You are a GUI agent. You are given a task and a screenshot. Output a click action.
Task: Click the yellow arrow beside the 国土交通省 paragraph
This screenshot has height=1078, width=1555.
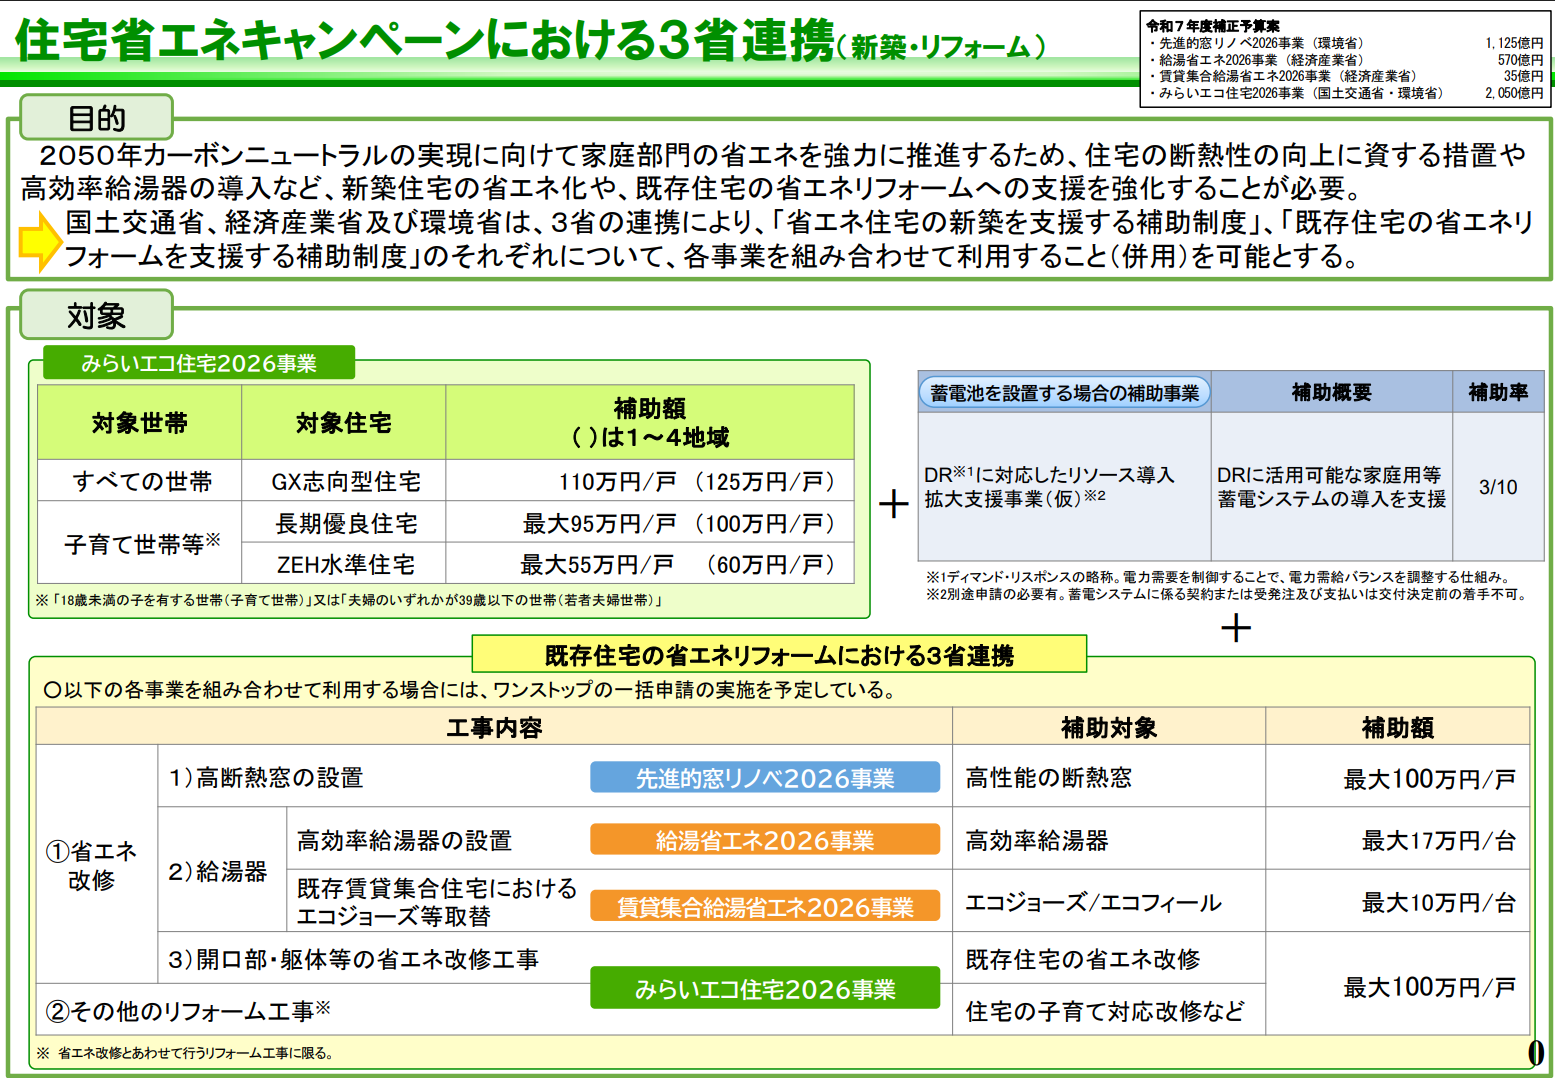coord(40,241)
